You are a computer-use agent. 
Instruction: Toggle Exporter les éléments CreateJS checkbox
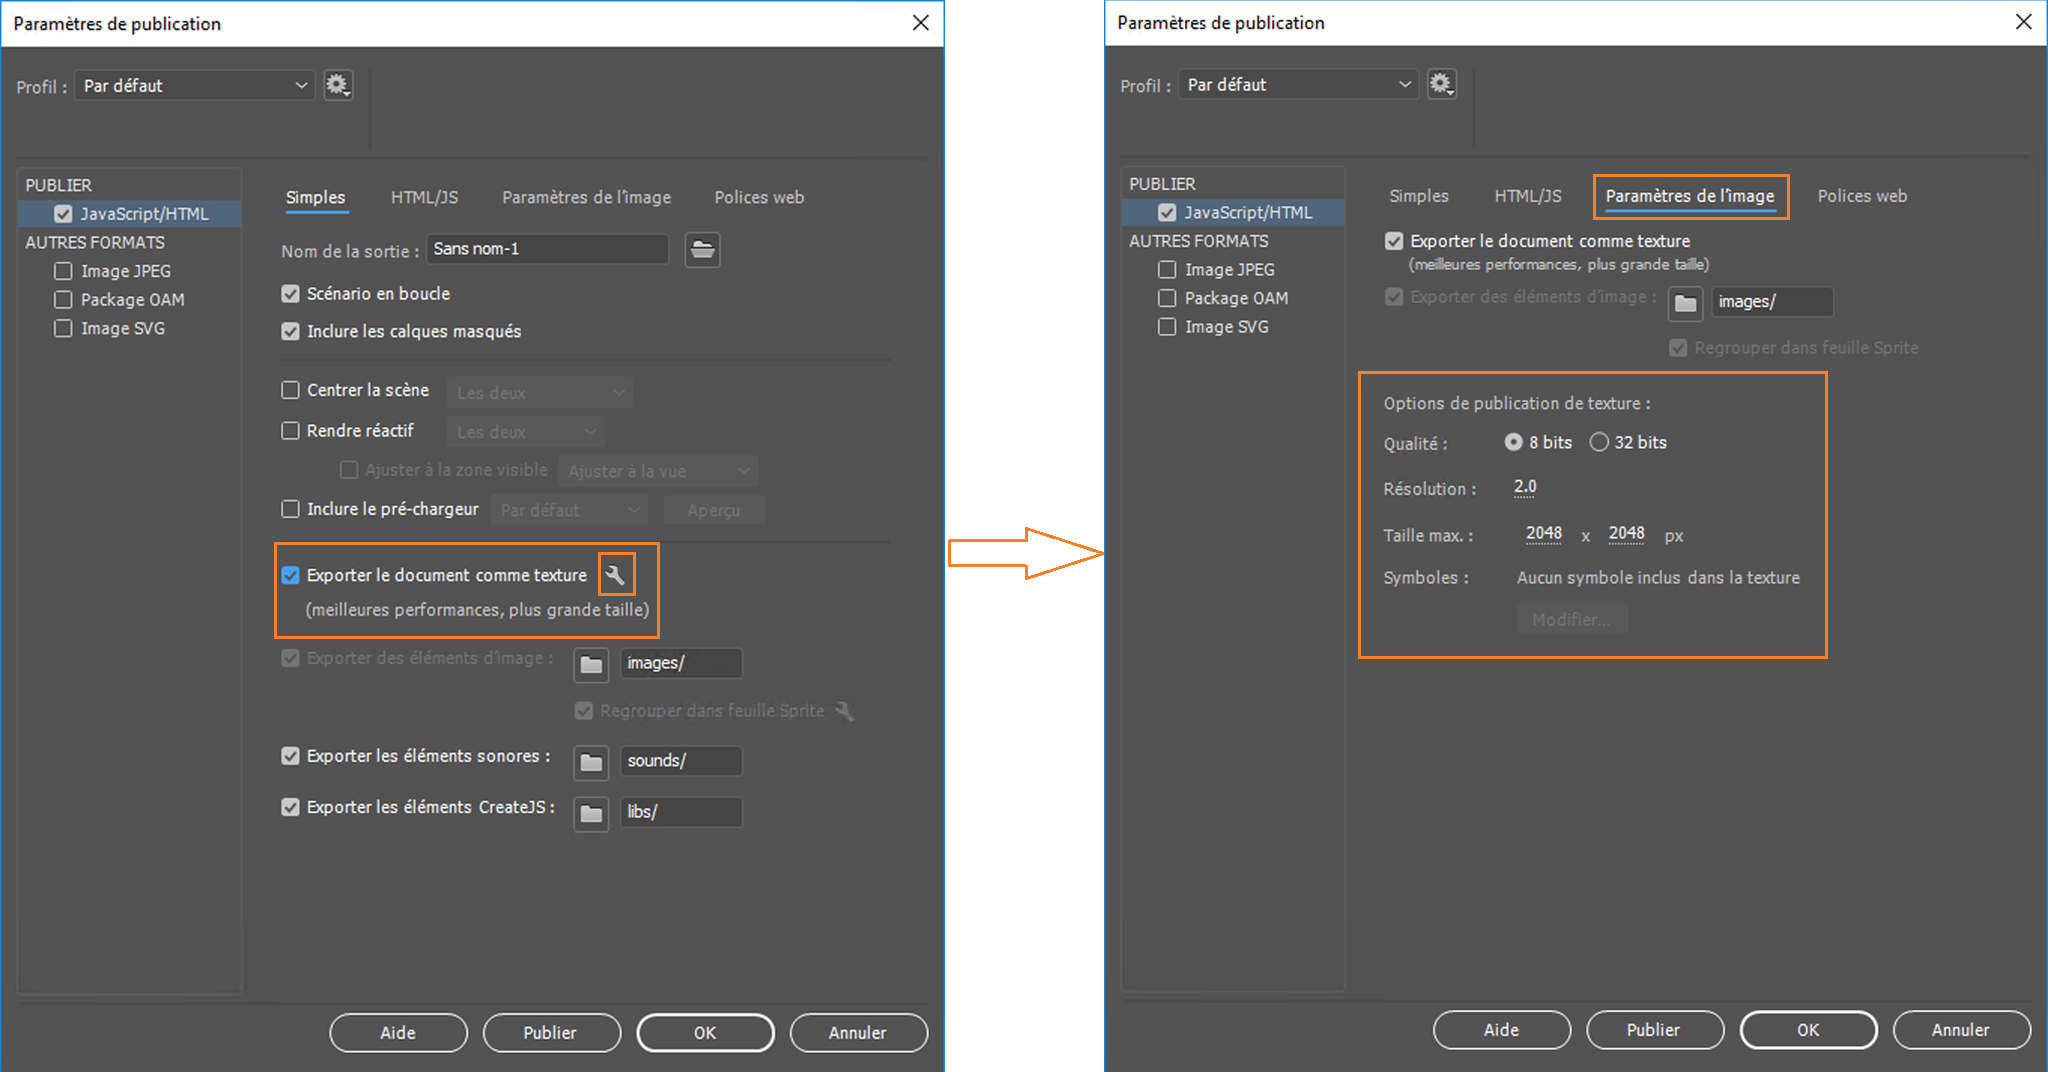click(290, 807)
